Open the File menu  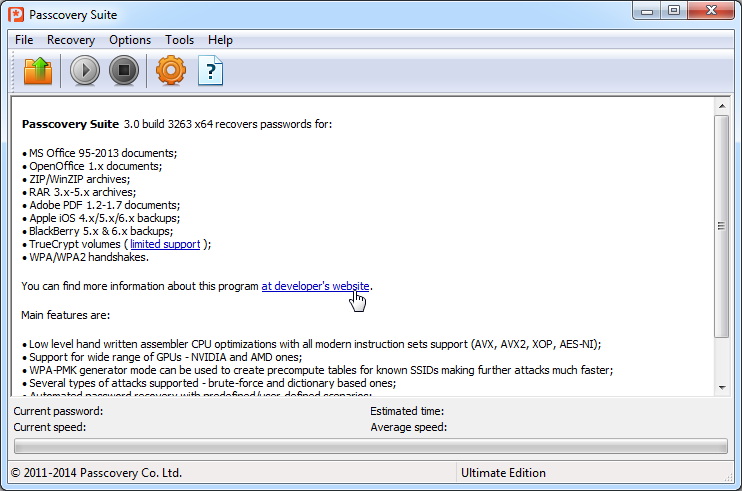[24, 40]
